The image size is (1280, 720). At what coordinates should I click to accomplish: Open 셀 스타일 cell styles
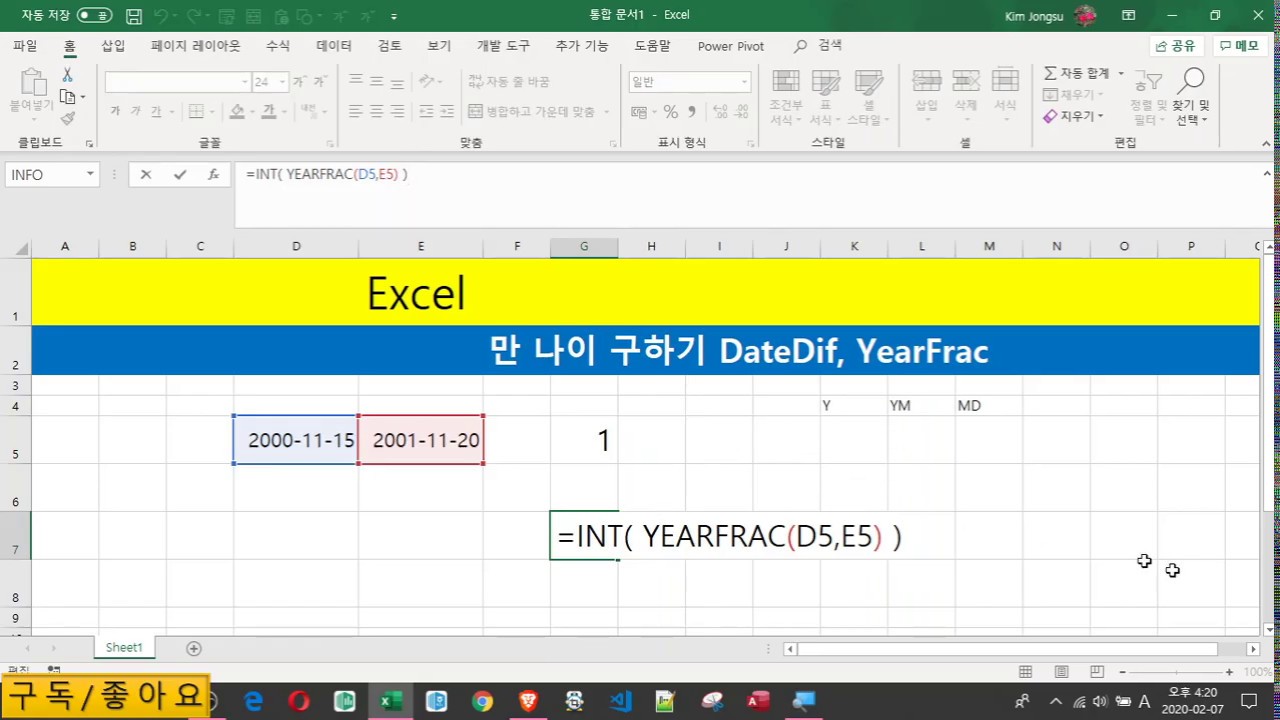click(868, 97)
